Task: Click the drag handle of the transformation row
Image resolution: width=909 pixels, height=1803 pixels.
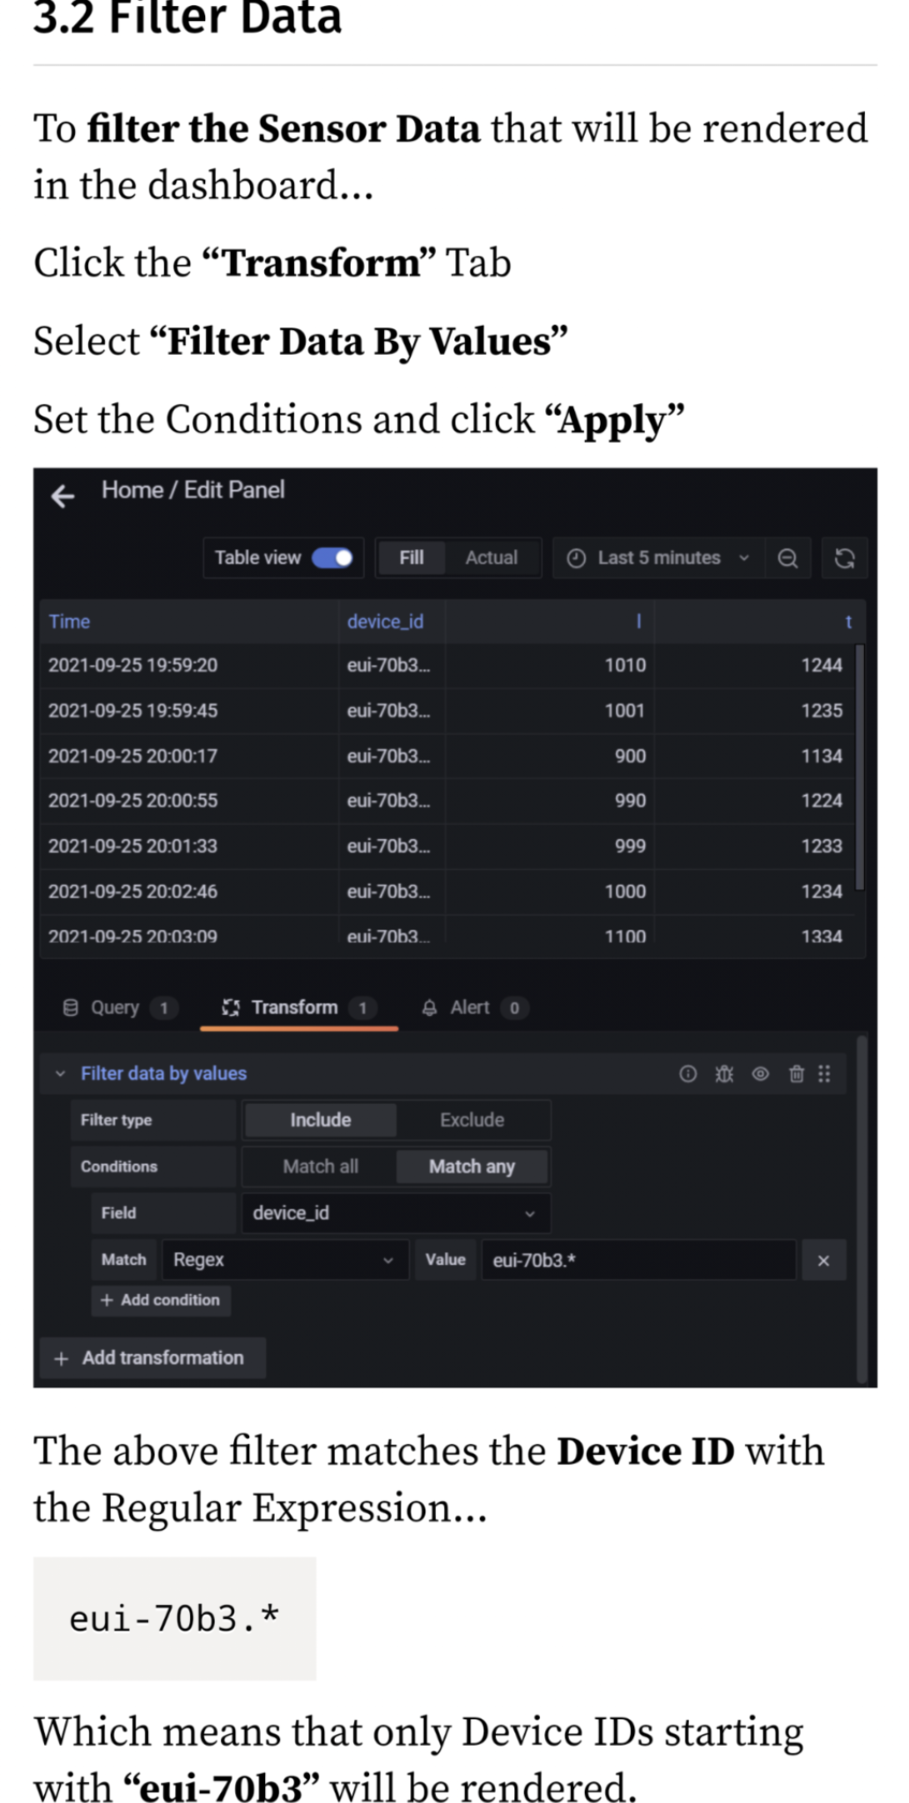Action: point(824,1074)
